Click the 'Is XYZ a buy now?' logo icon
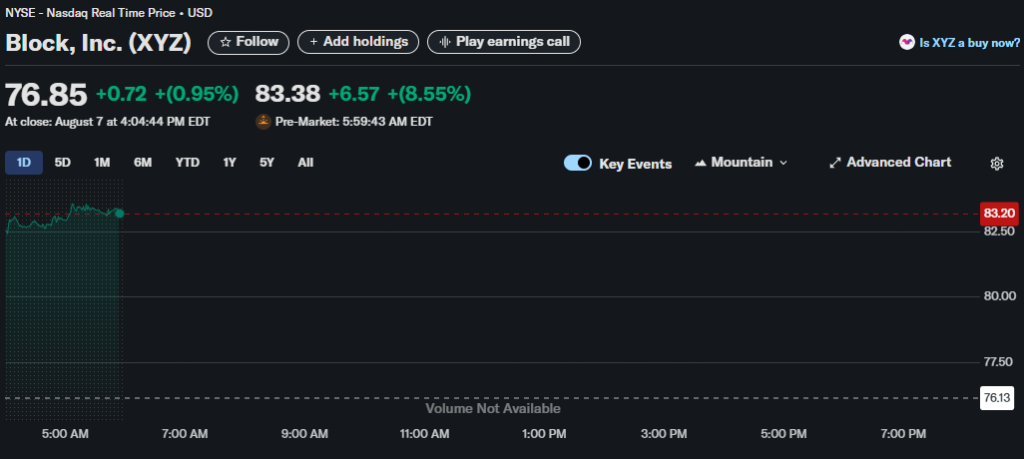1024x459 pixels. pos(906,42)
